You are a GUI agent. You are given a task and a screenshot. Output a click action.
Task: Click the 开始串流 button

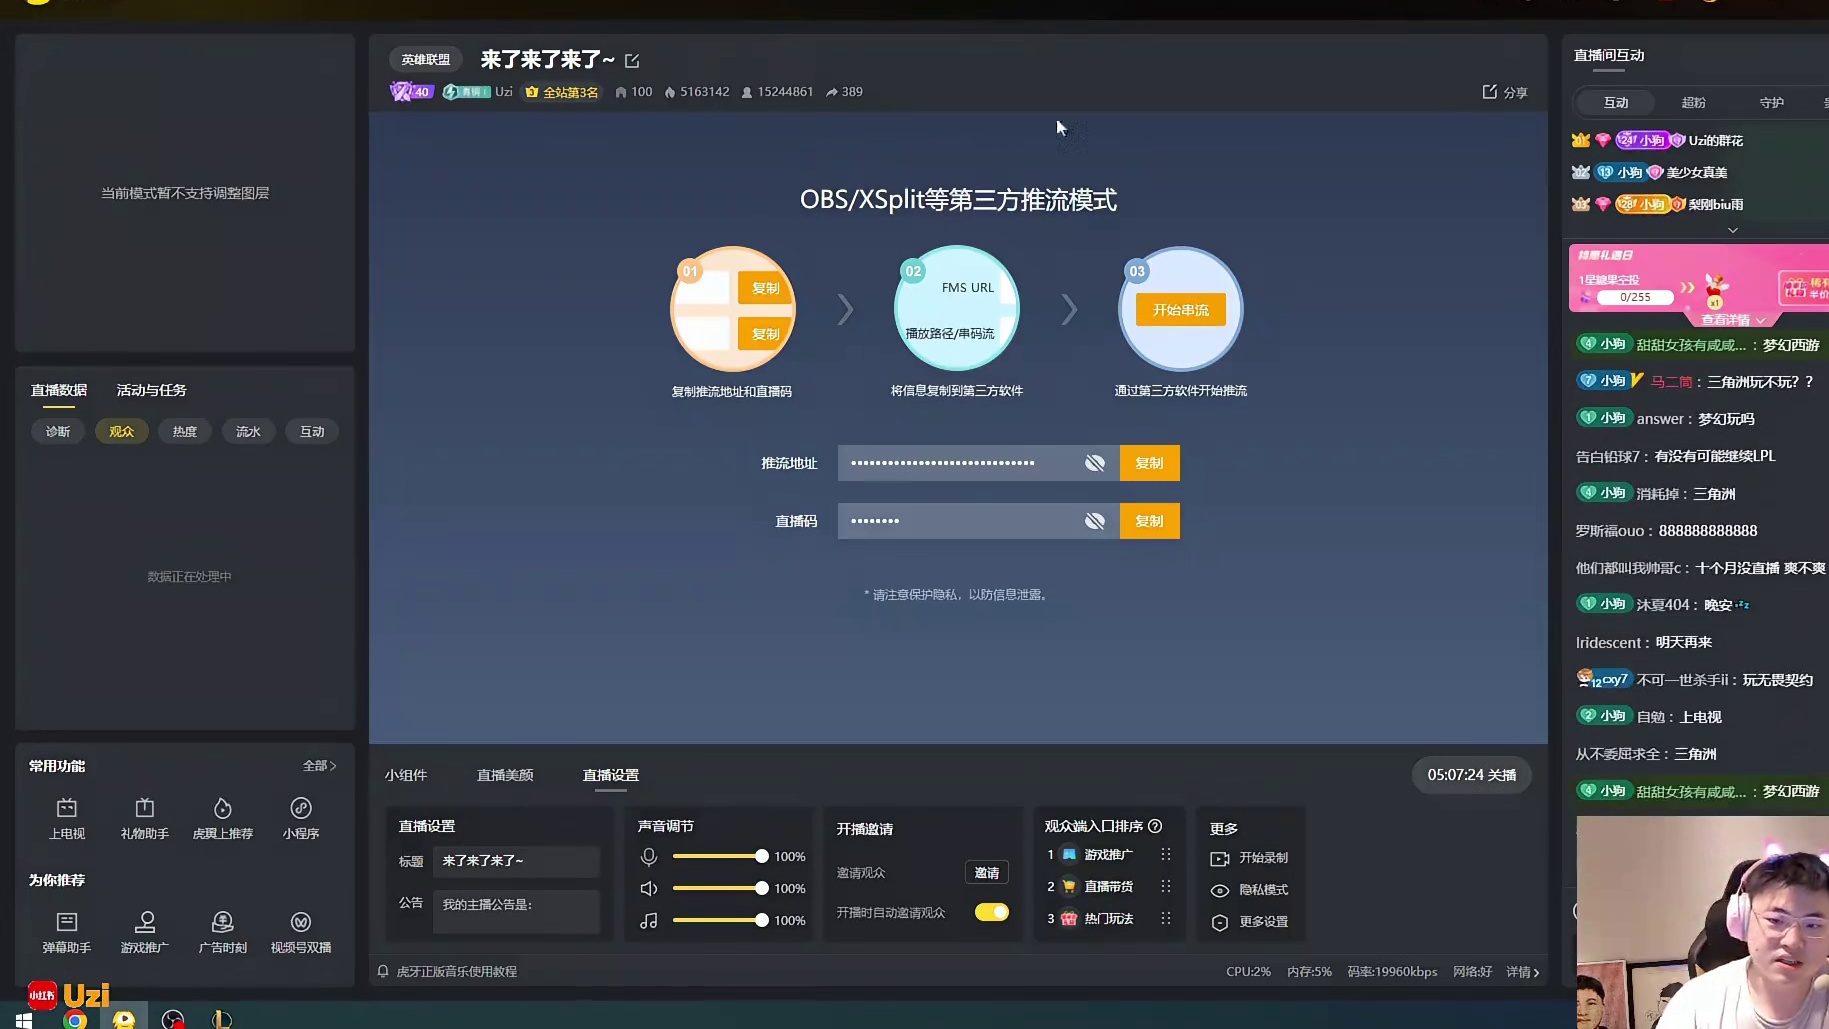(x=1180, y=310)
